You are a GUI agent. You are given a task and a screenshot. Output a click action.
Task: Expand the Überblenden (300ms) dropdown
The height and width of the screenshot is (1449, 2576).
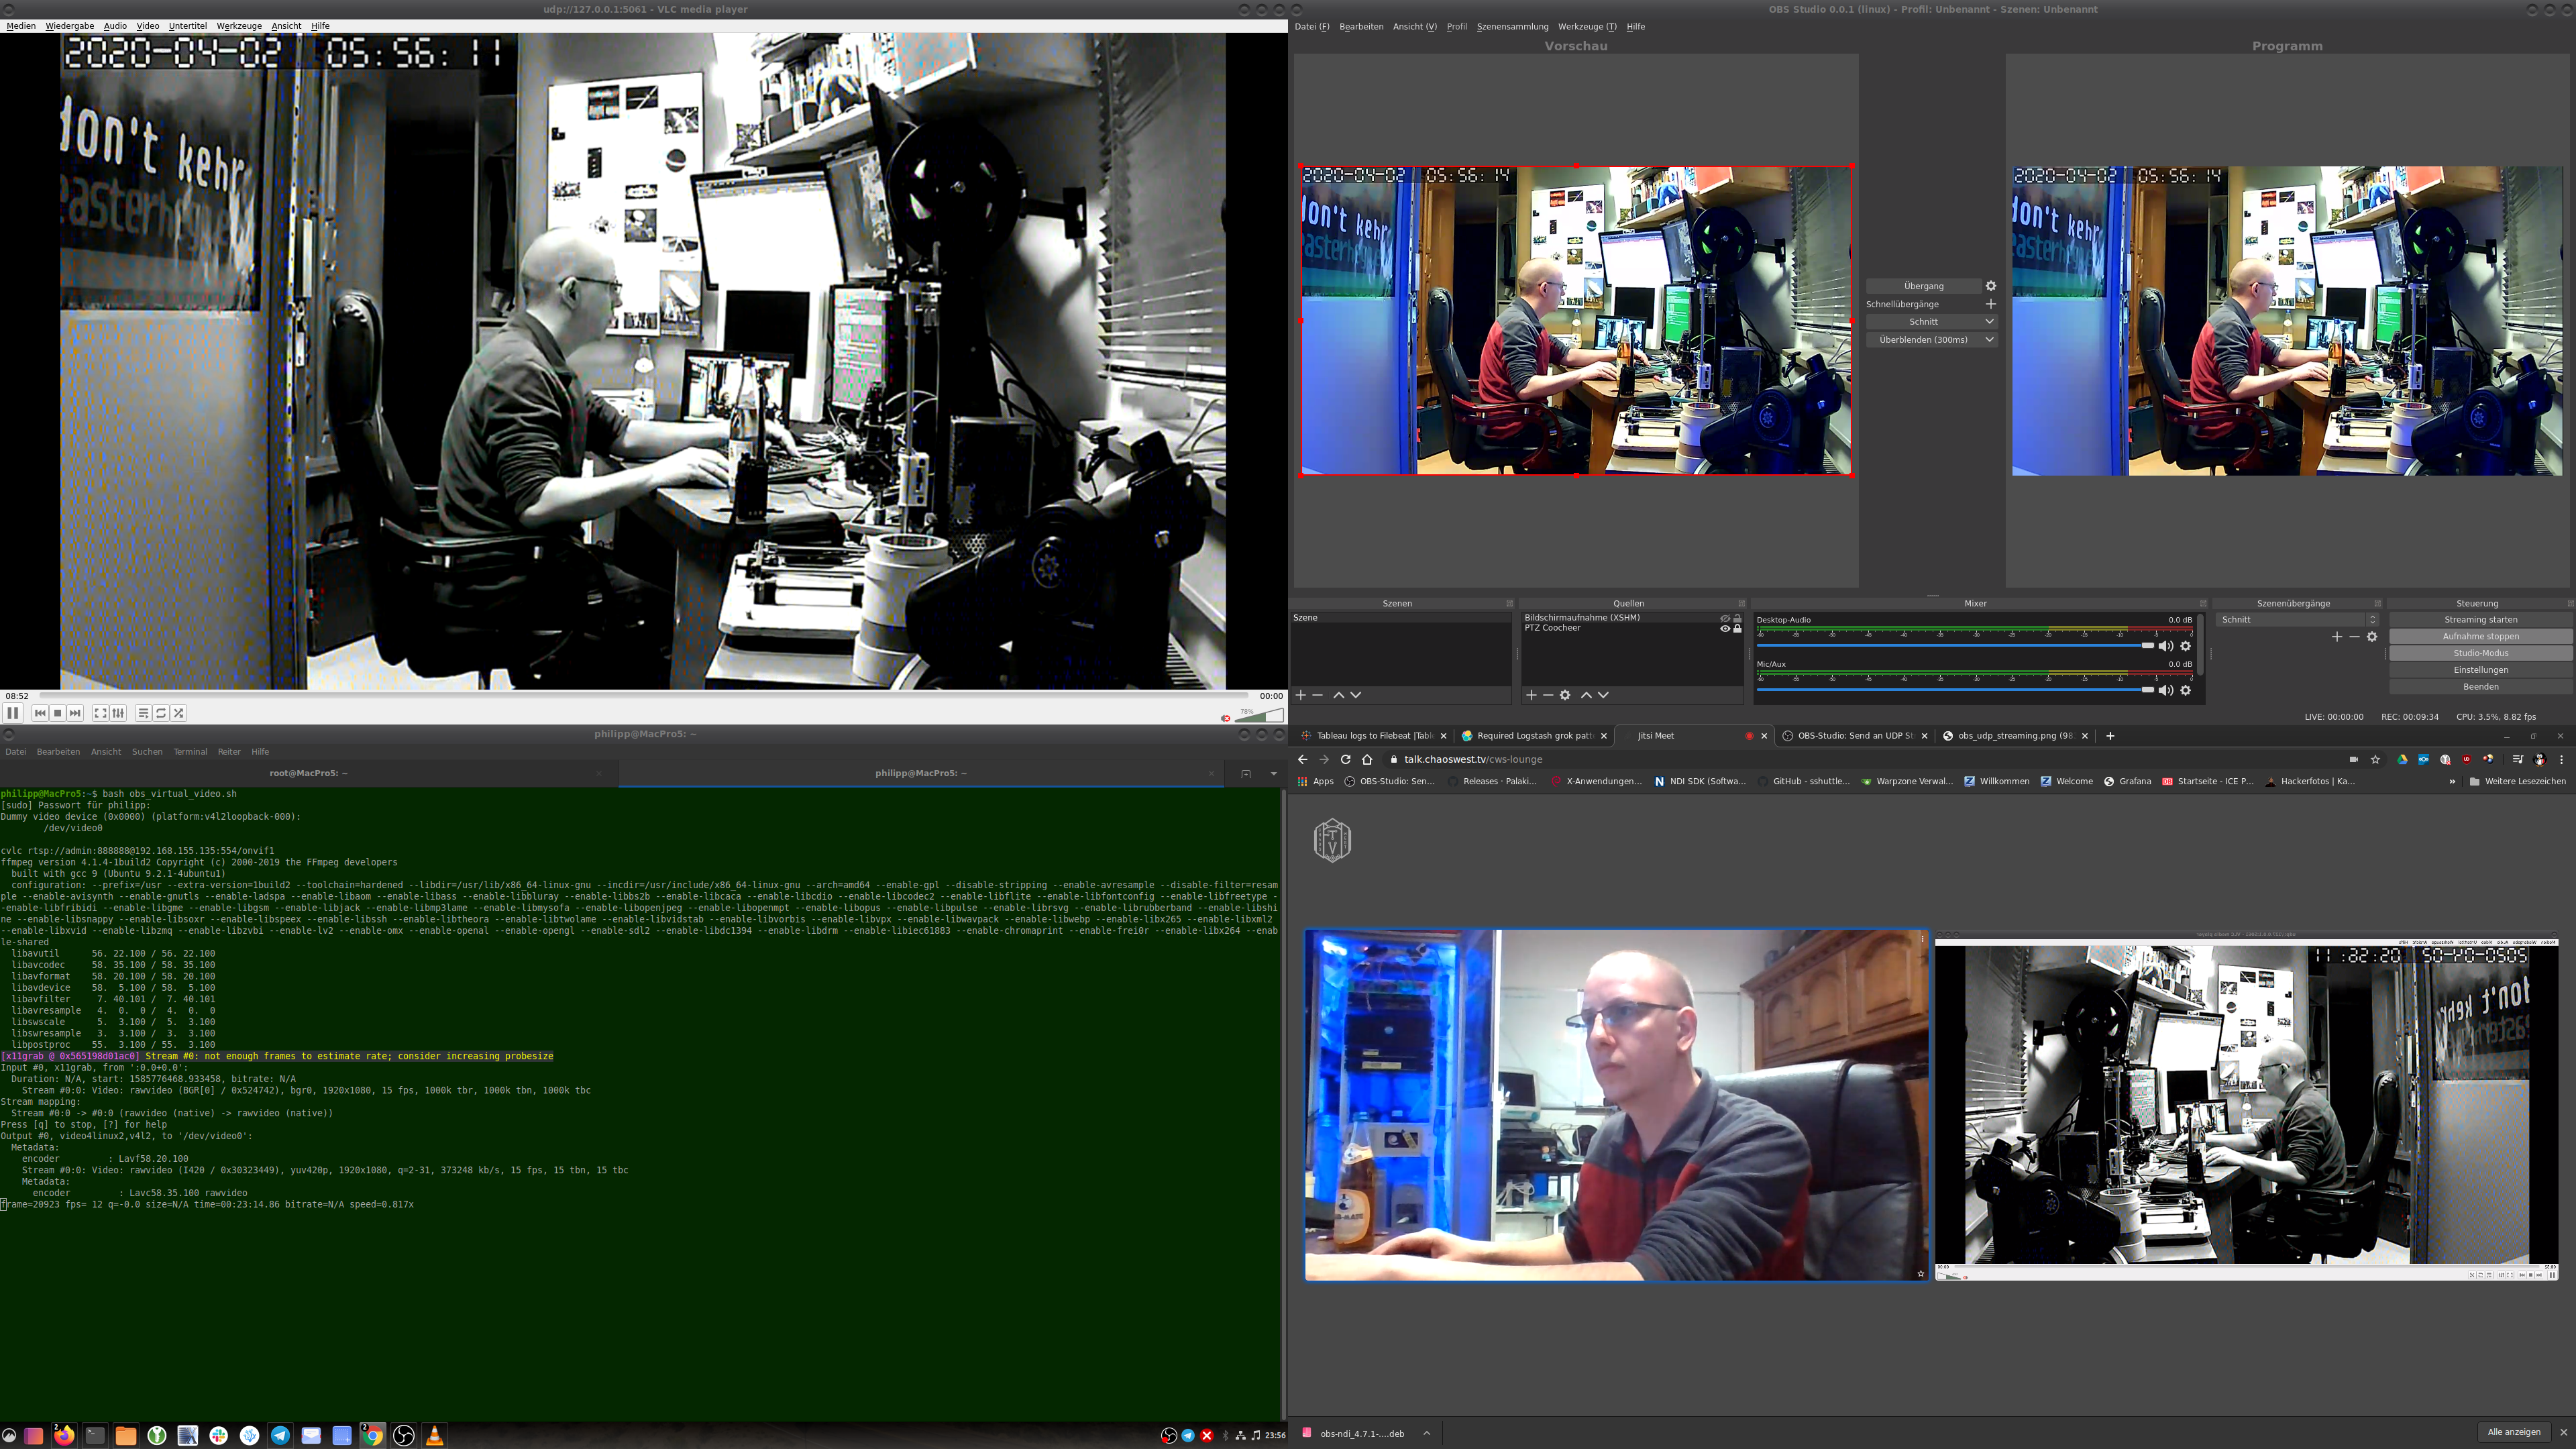(1989, 340)
